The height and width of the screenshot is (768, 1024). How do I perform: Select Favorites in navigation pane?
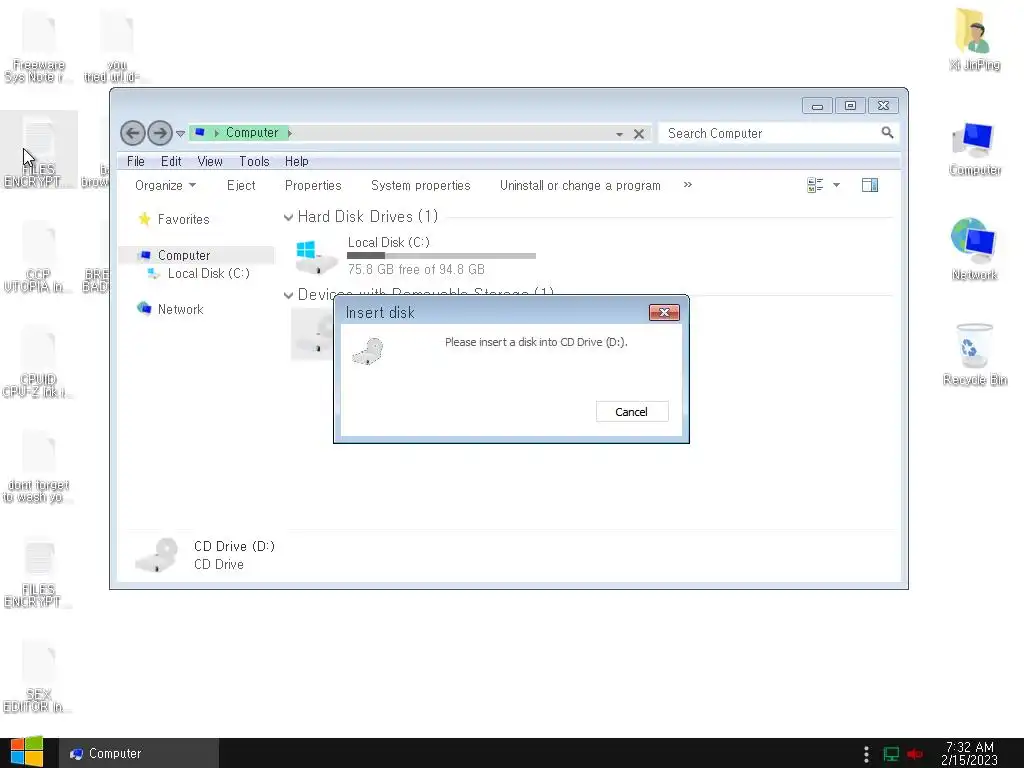click(174, 219)
